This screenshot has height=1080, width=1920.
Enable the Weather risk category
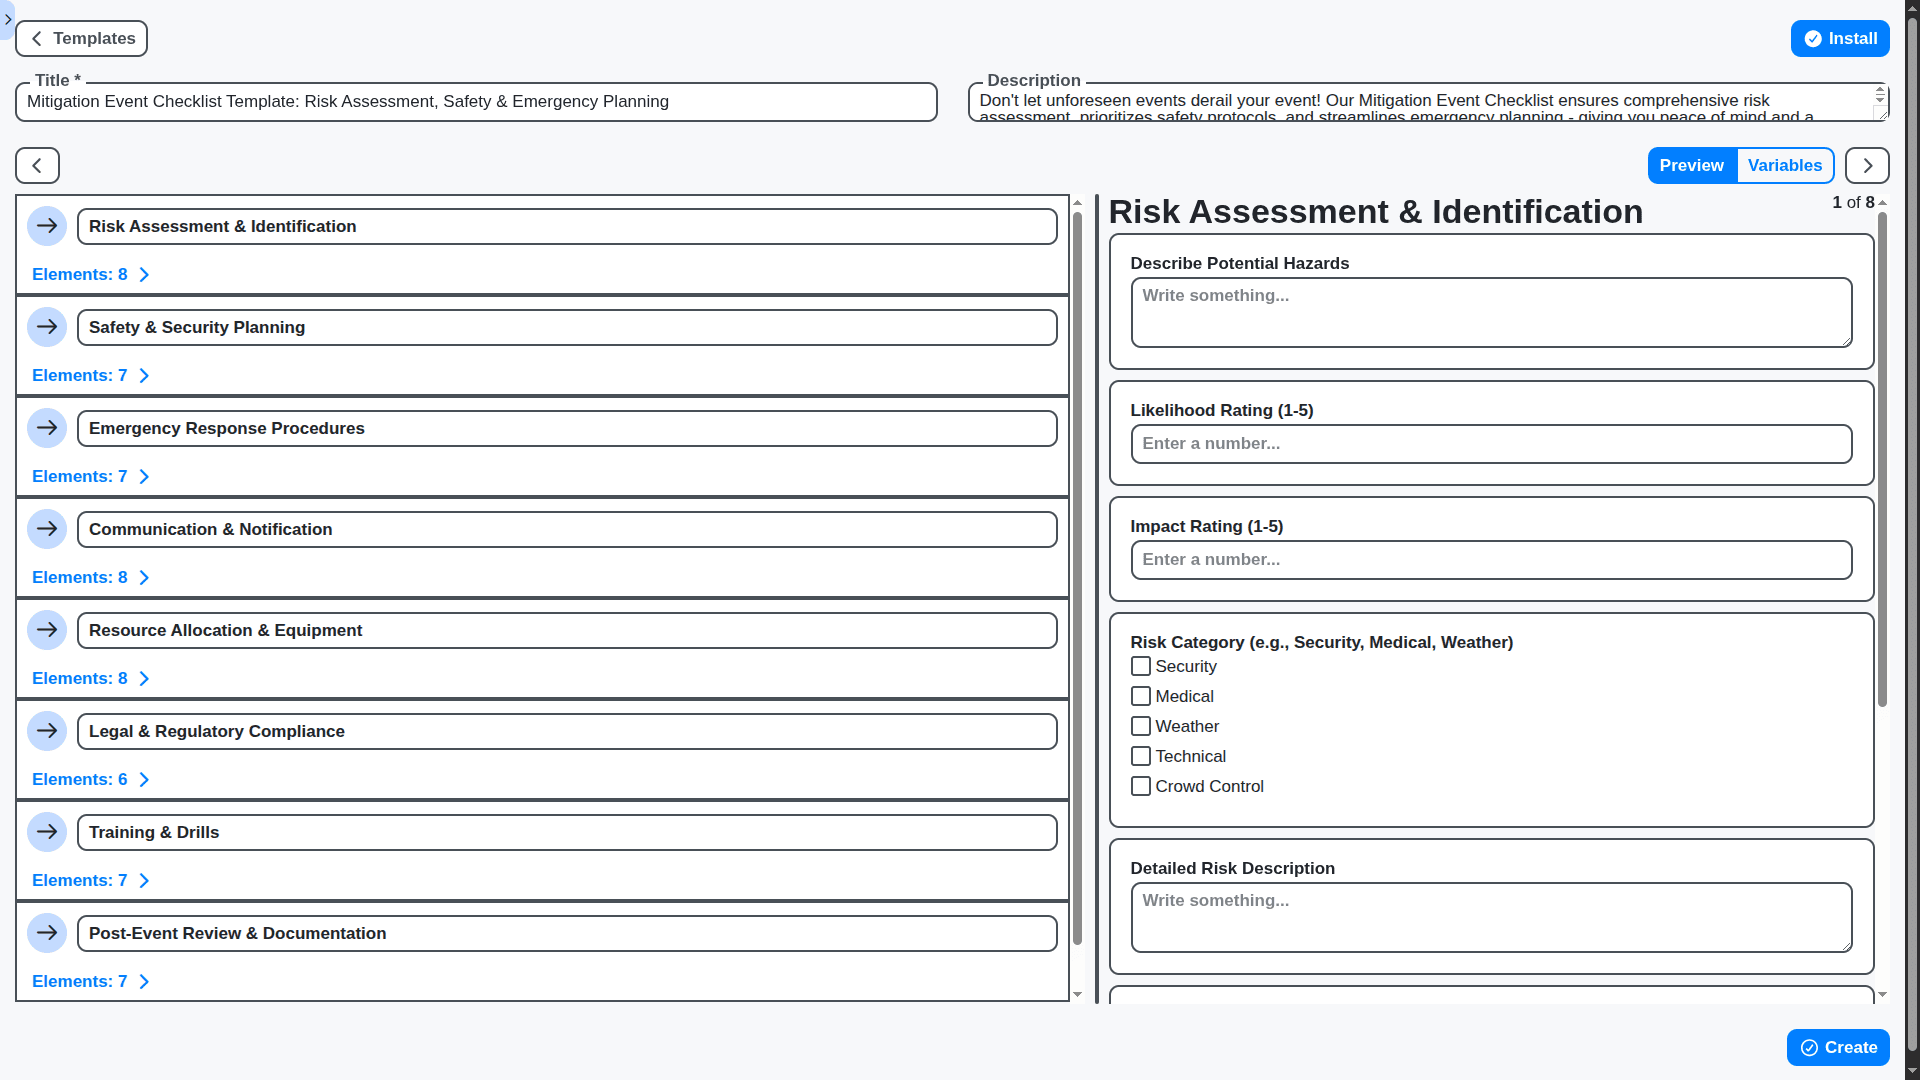tap(1141, 726)
